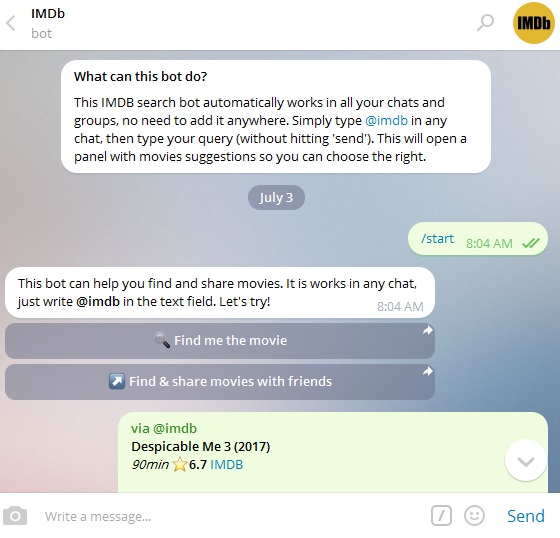This screenshot has width=560, height=538.
Task: Click the share arrow on Find me the movie
Action: (428, 331)
